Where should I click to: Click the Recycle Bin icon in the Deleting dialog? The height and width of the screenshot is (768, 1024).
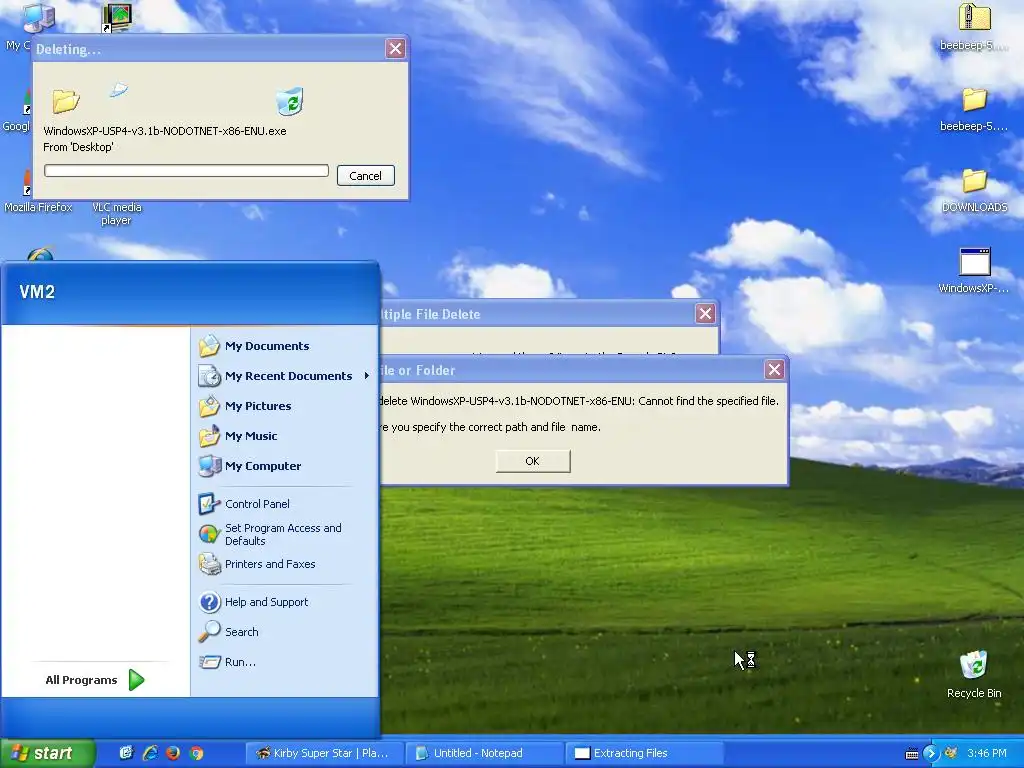tap(290, 101)
